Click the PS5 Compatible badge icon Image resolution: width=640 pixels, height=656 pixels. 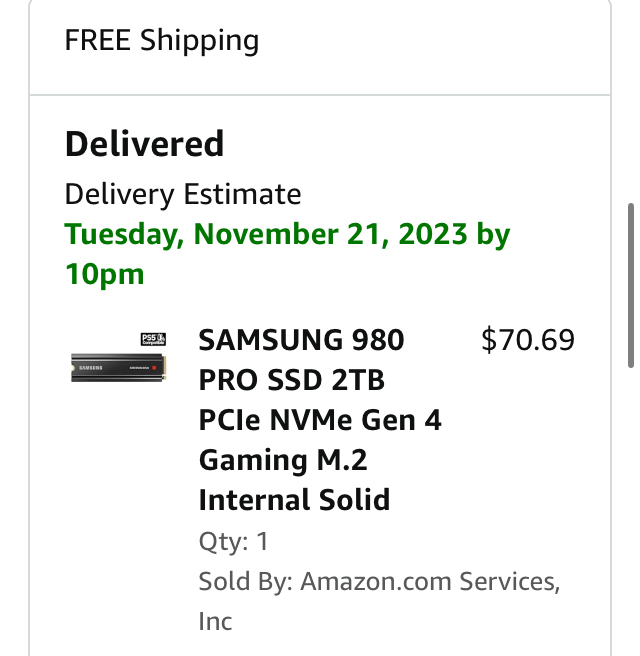(x=154, y=340)
